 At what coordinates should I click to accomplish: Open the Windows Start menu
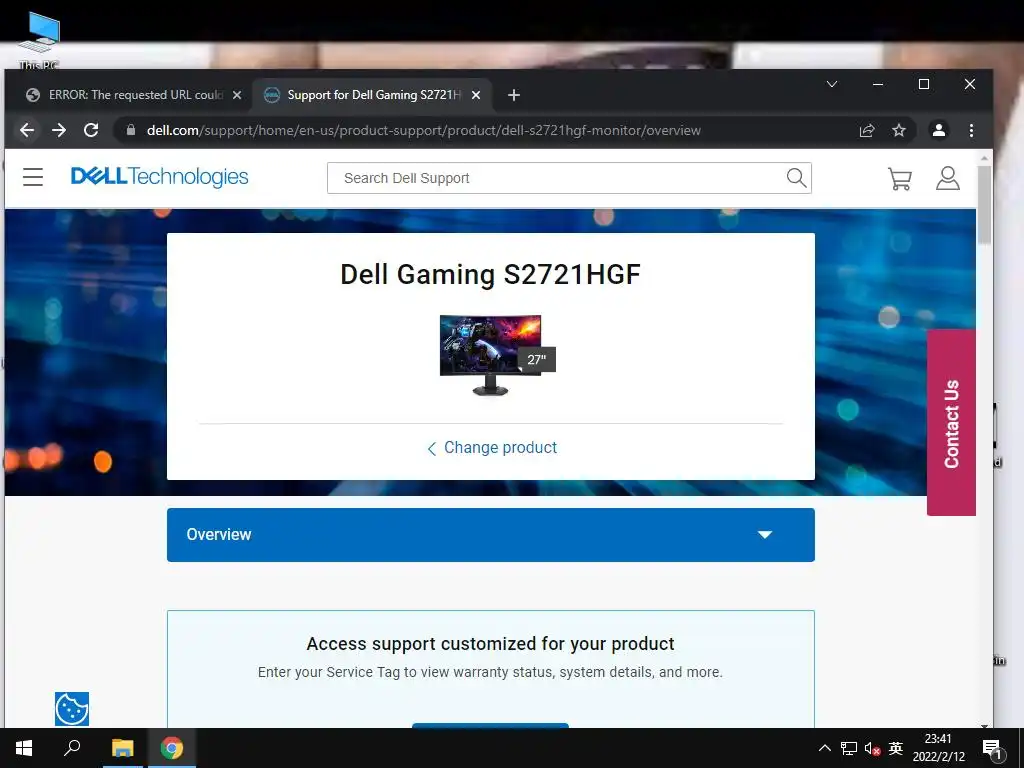[24, 748]
